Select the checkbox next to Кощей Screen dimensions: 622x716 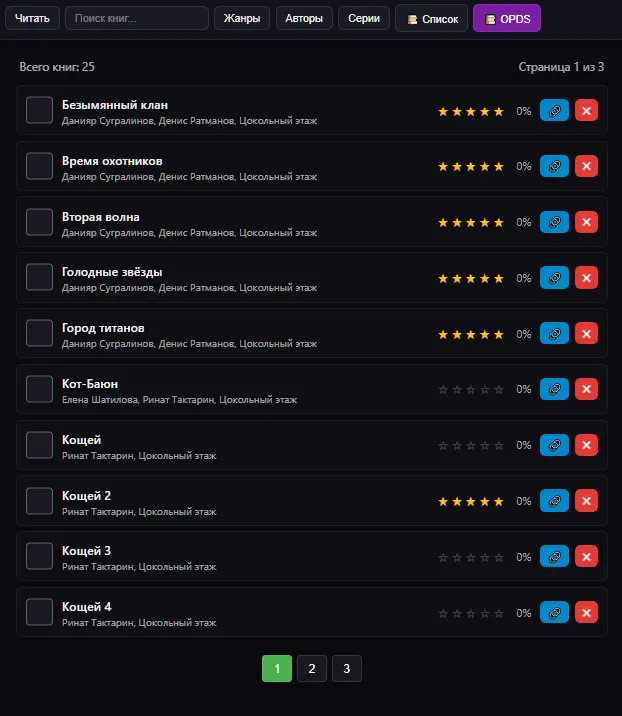39,445
